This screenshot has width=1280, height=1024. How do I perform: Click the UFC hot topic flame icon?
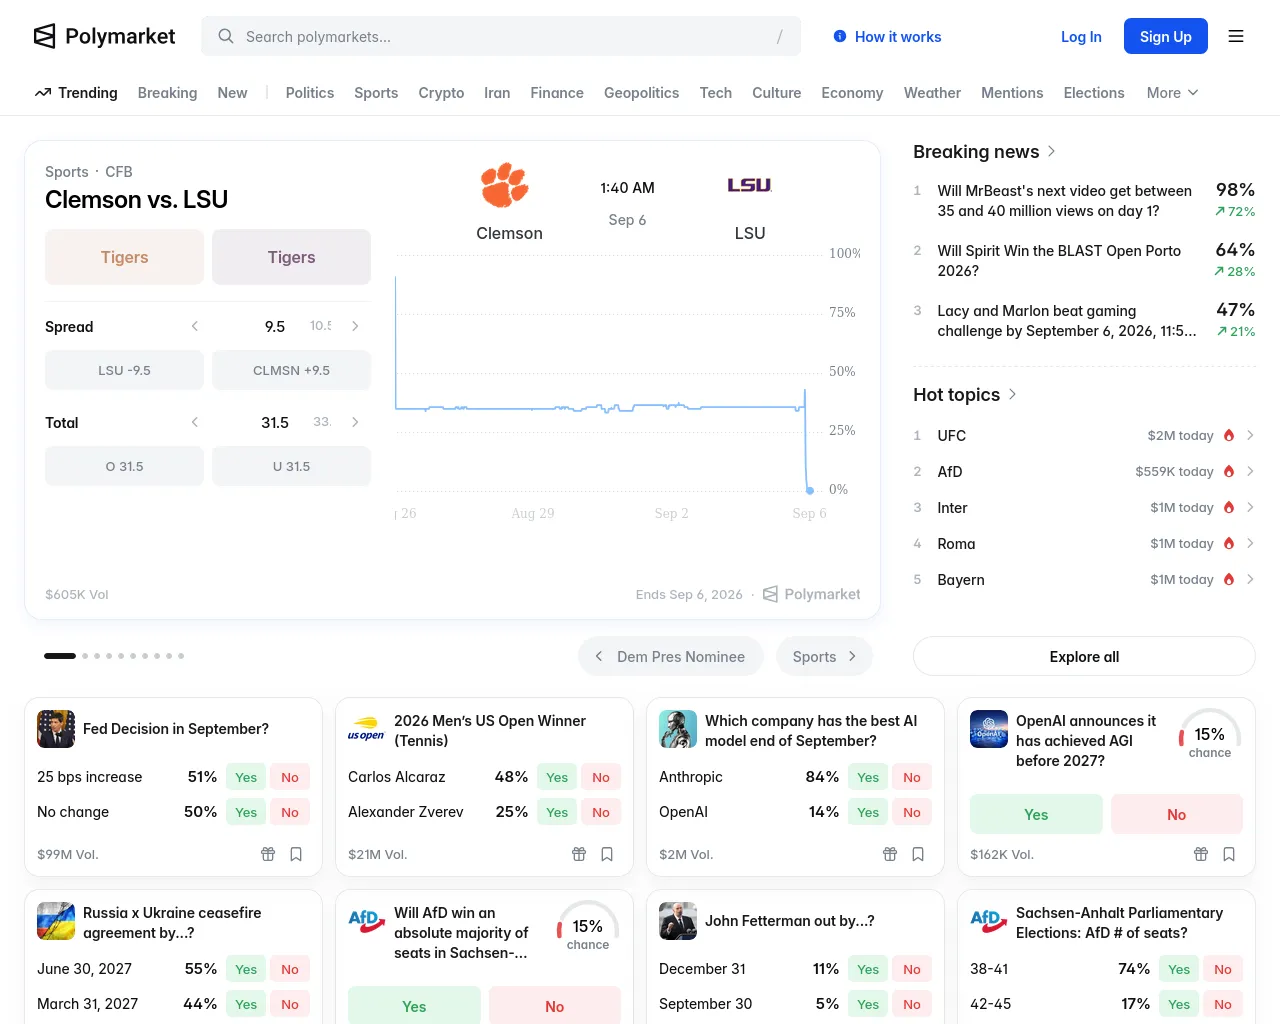(x=1229, y=435)
